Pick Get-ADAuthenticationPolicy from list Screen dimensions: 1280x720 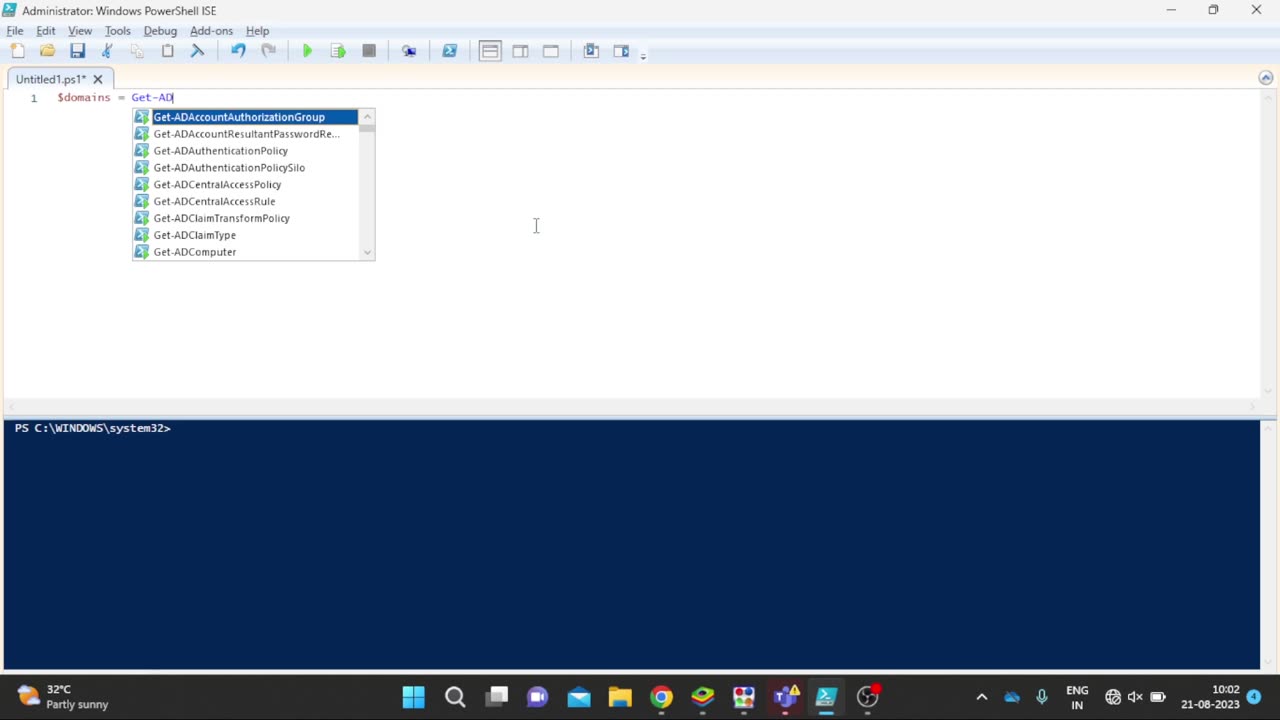pyautogui.click(x=246, y=151)
